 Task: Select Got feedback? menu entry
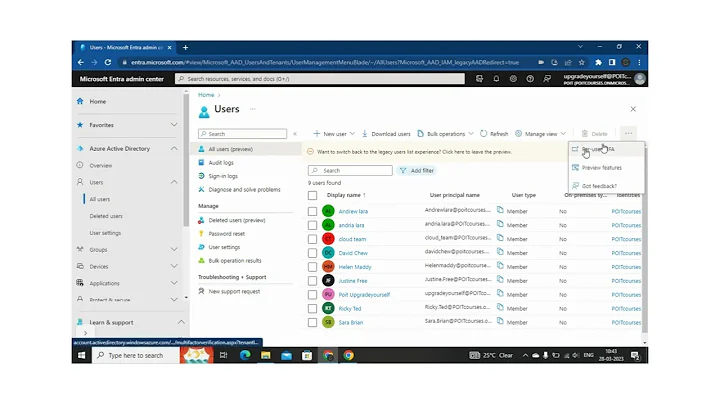pyautogui.click(x=606, y=186)
